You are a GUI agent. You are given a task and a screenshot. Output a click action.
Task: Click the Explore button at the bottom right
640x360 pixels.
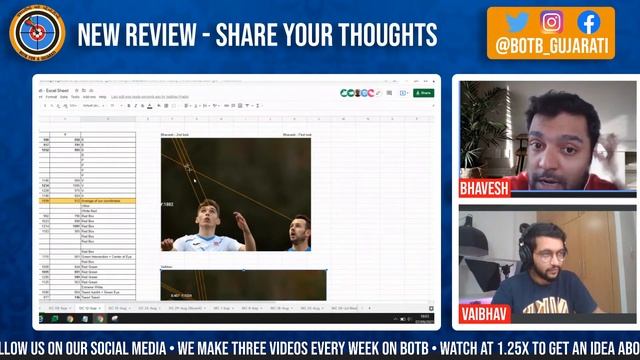[x=431, y=308]
